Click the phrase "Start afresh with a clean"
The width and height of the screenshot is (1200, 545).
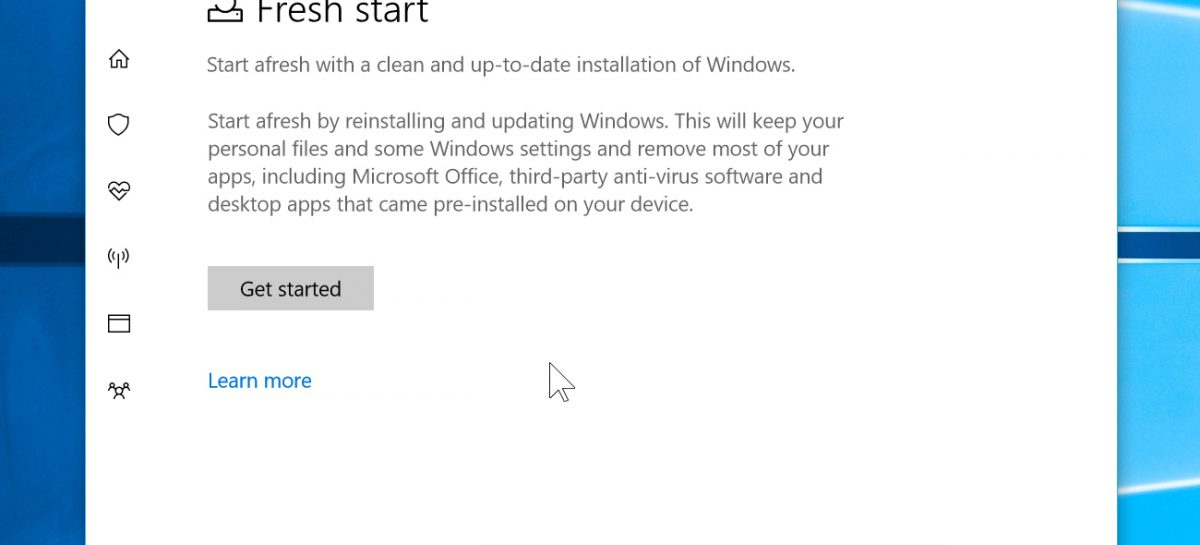pyautogui.click(x=308, y=66)
